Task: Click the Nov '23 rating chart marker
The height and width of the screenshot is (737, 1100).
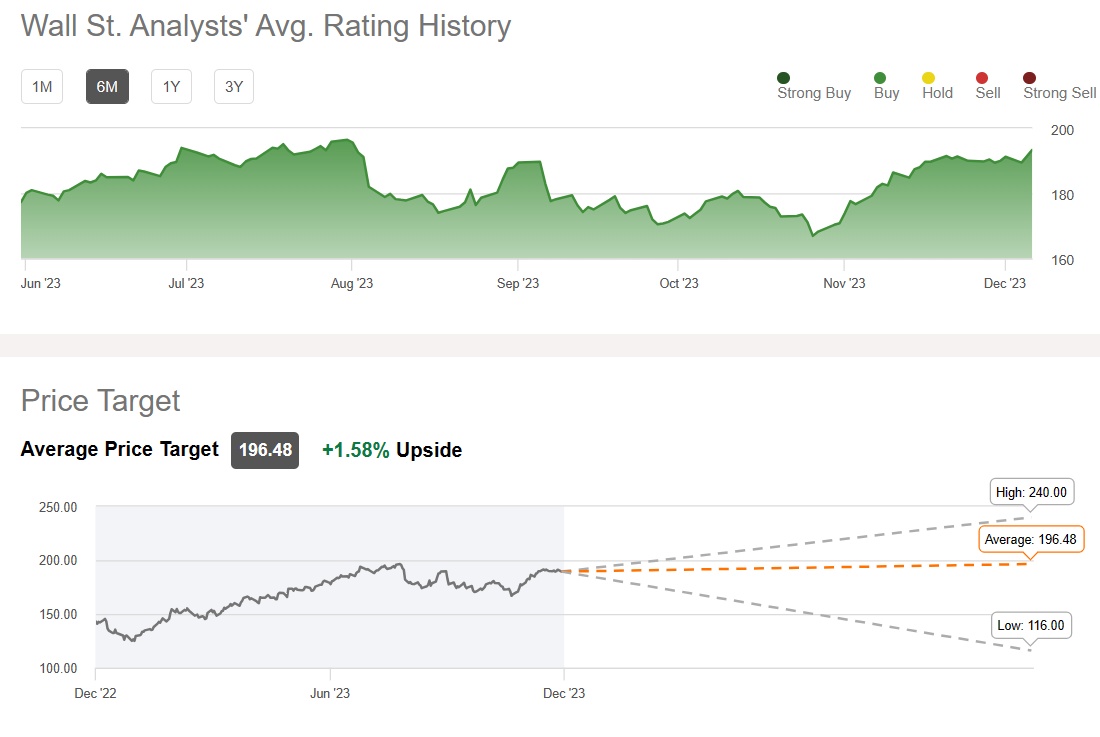Action: (x=844, y=284)
